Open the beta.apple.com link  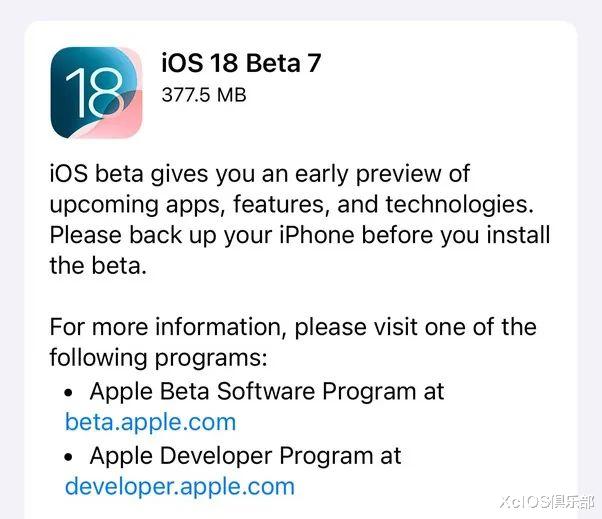tap(150, 422)
